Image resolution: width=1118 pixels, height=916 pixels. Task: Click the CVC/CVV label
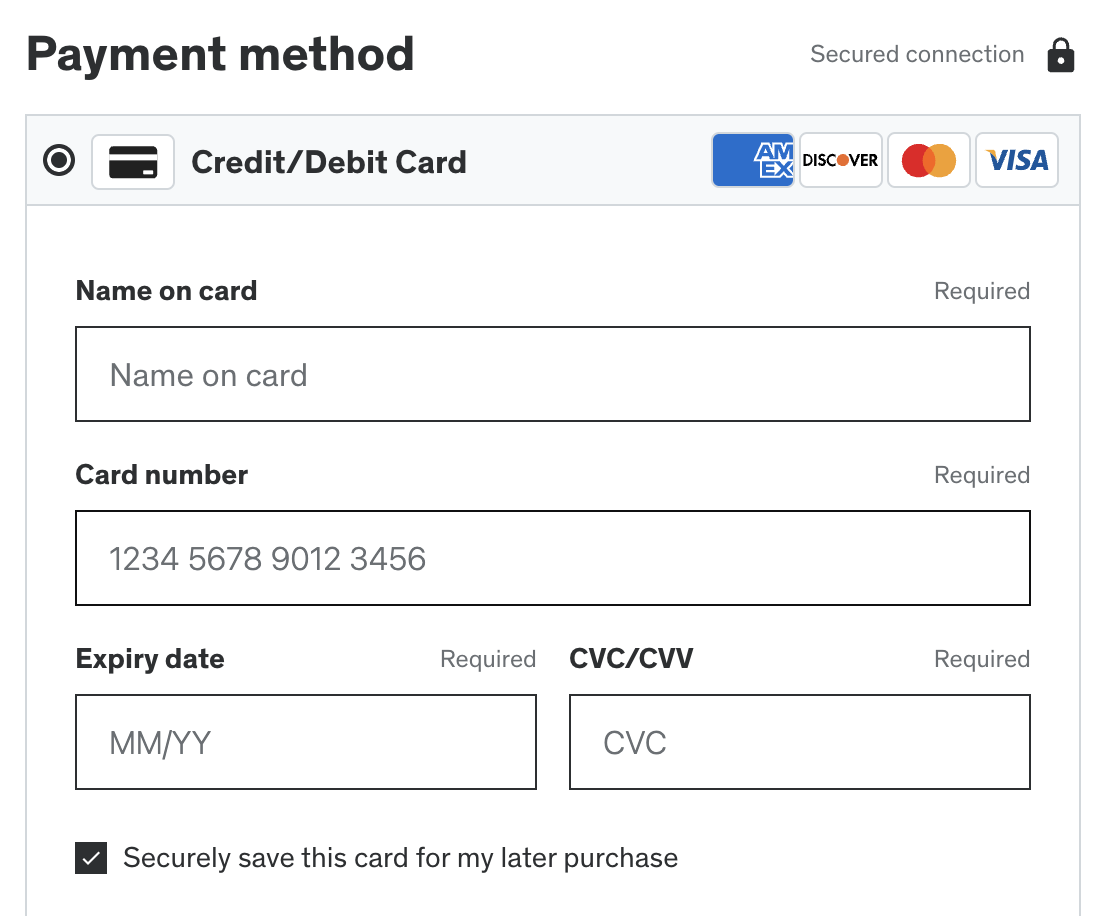coord(631,659)
